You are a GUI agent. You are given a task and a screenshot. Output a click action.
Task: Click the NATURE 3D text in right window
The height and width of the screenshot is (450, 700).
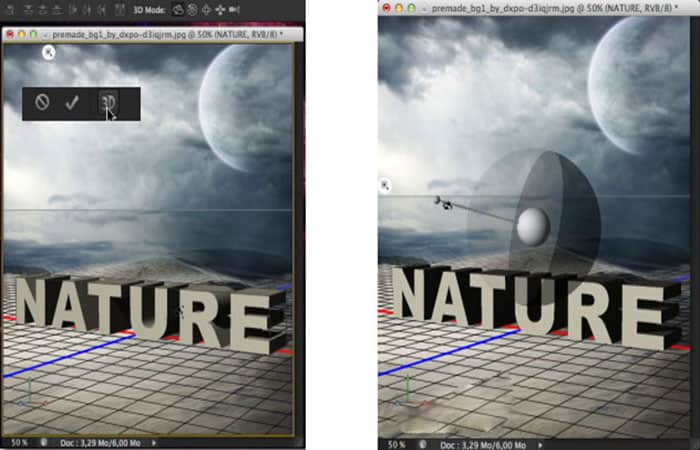[538, 306]
